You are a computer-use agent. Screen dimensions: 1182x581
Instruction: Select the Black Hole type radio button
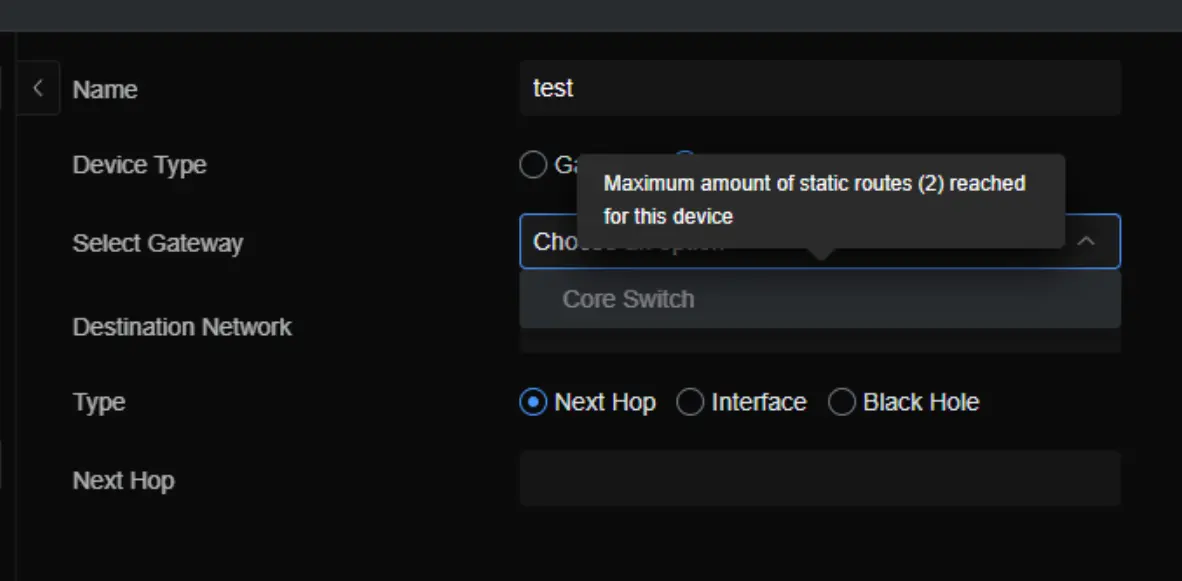(842, 402)
